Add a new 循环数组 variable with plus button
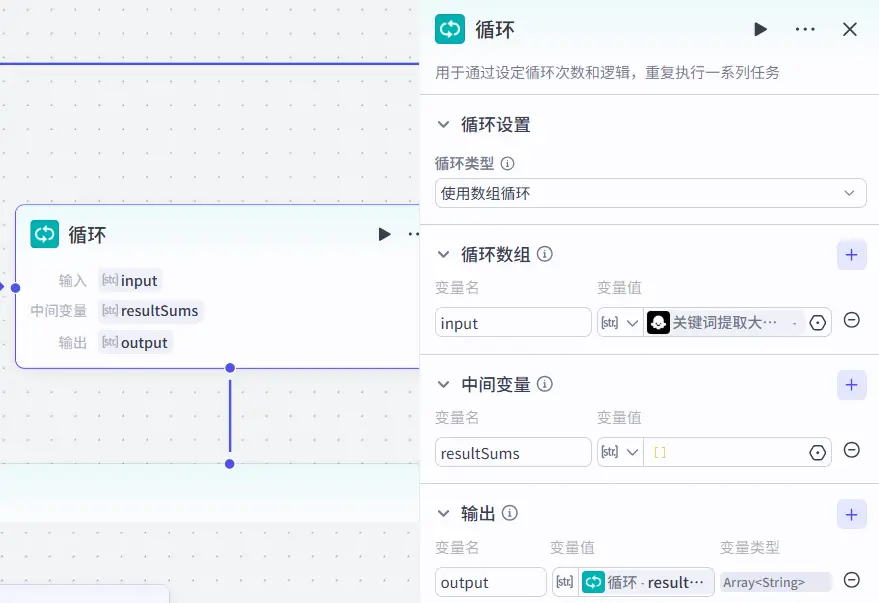879x603 pixels. tap(851, 255)
